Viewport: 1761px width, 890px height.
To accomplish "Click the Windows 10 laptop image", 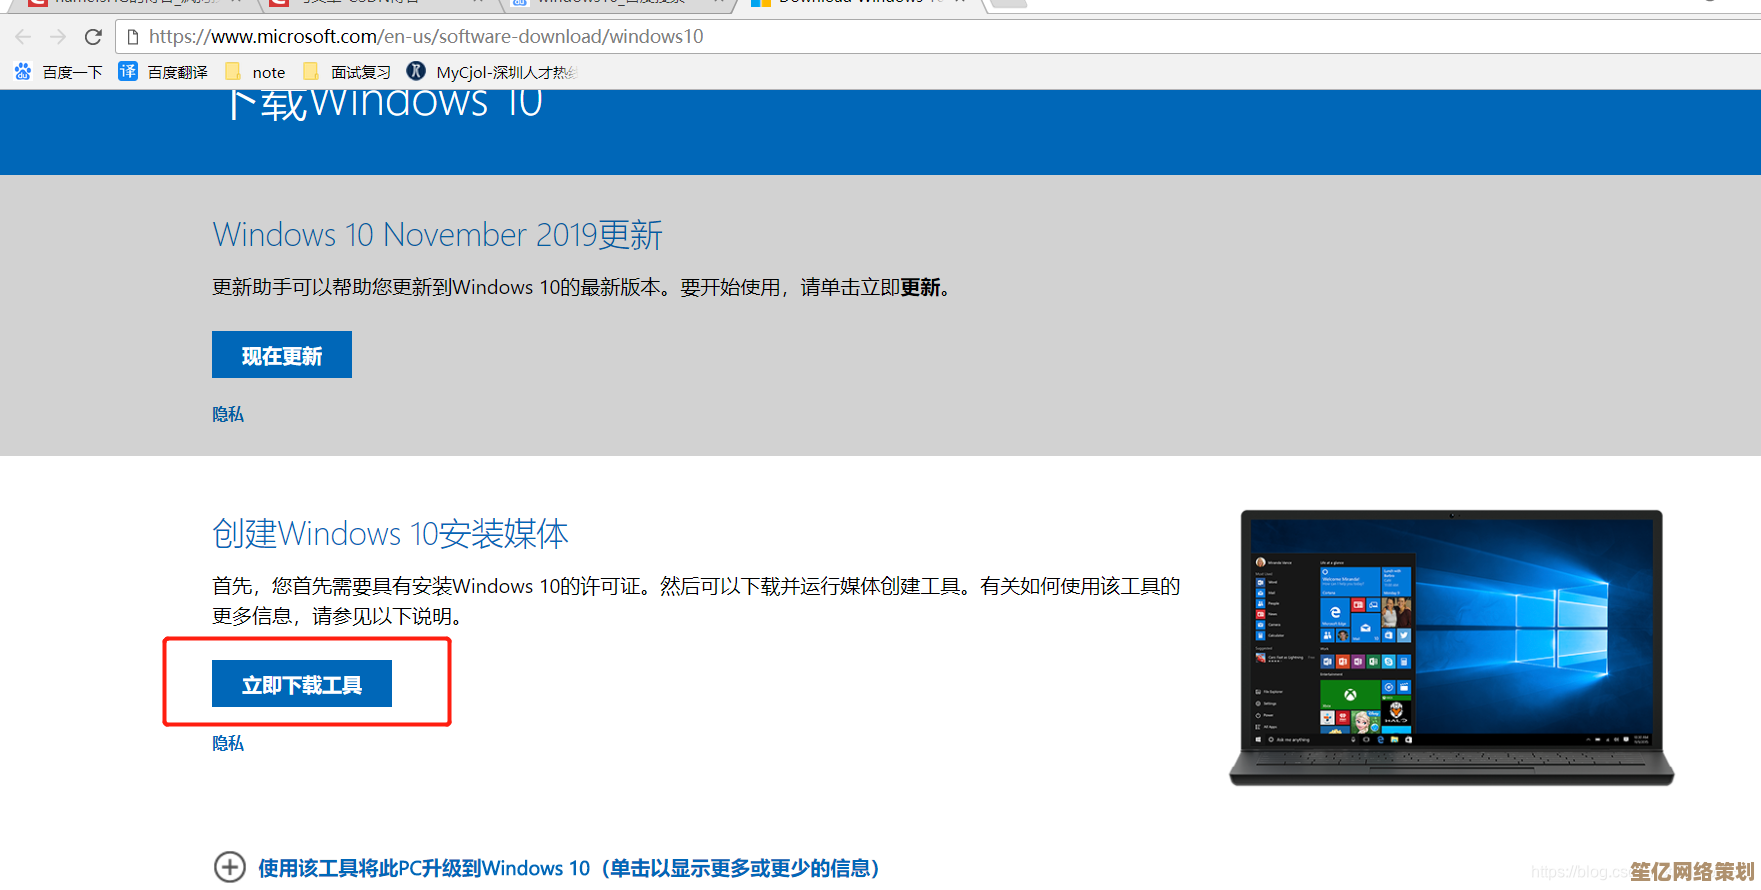I will pos(1451,647).
